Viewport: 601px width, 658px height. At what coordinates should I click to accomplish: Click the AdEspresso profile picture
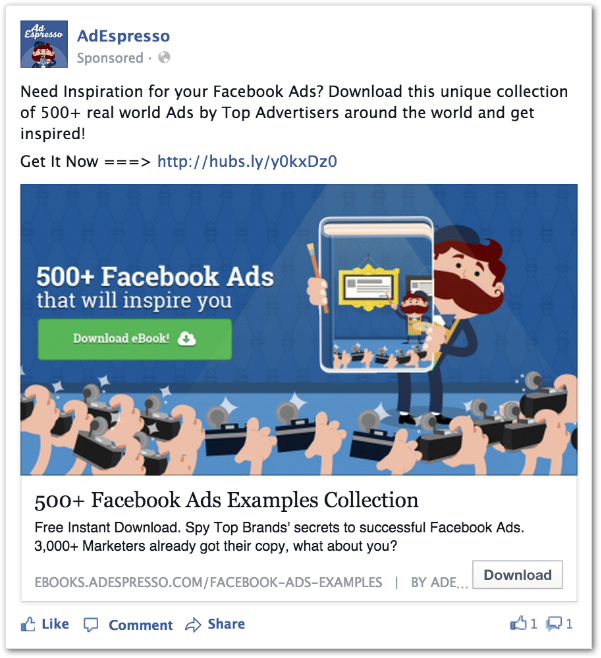[x=44, y=44]
